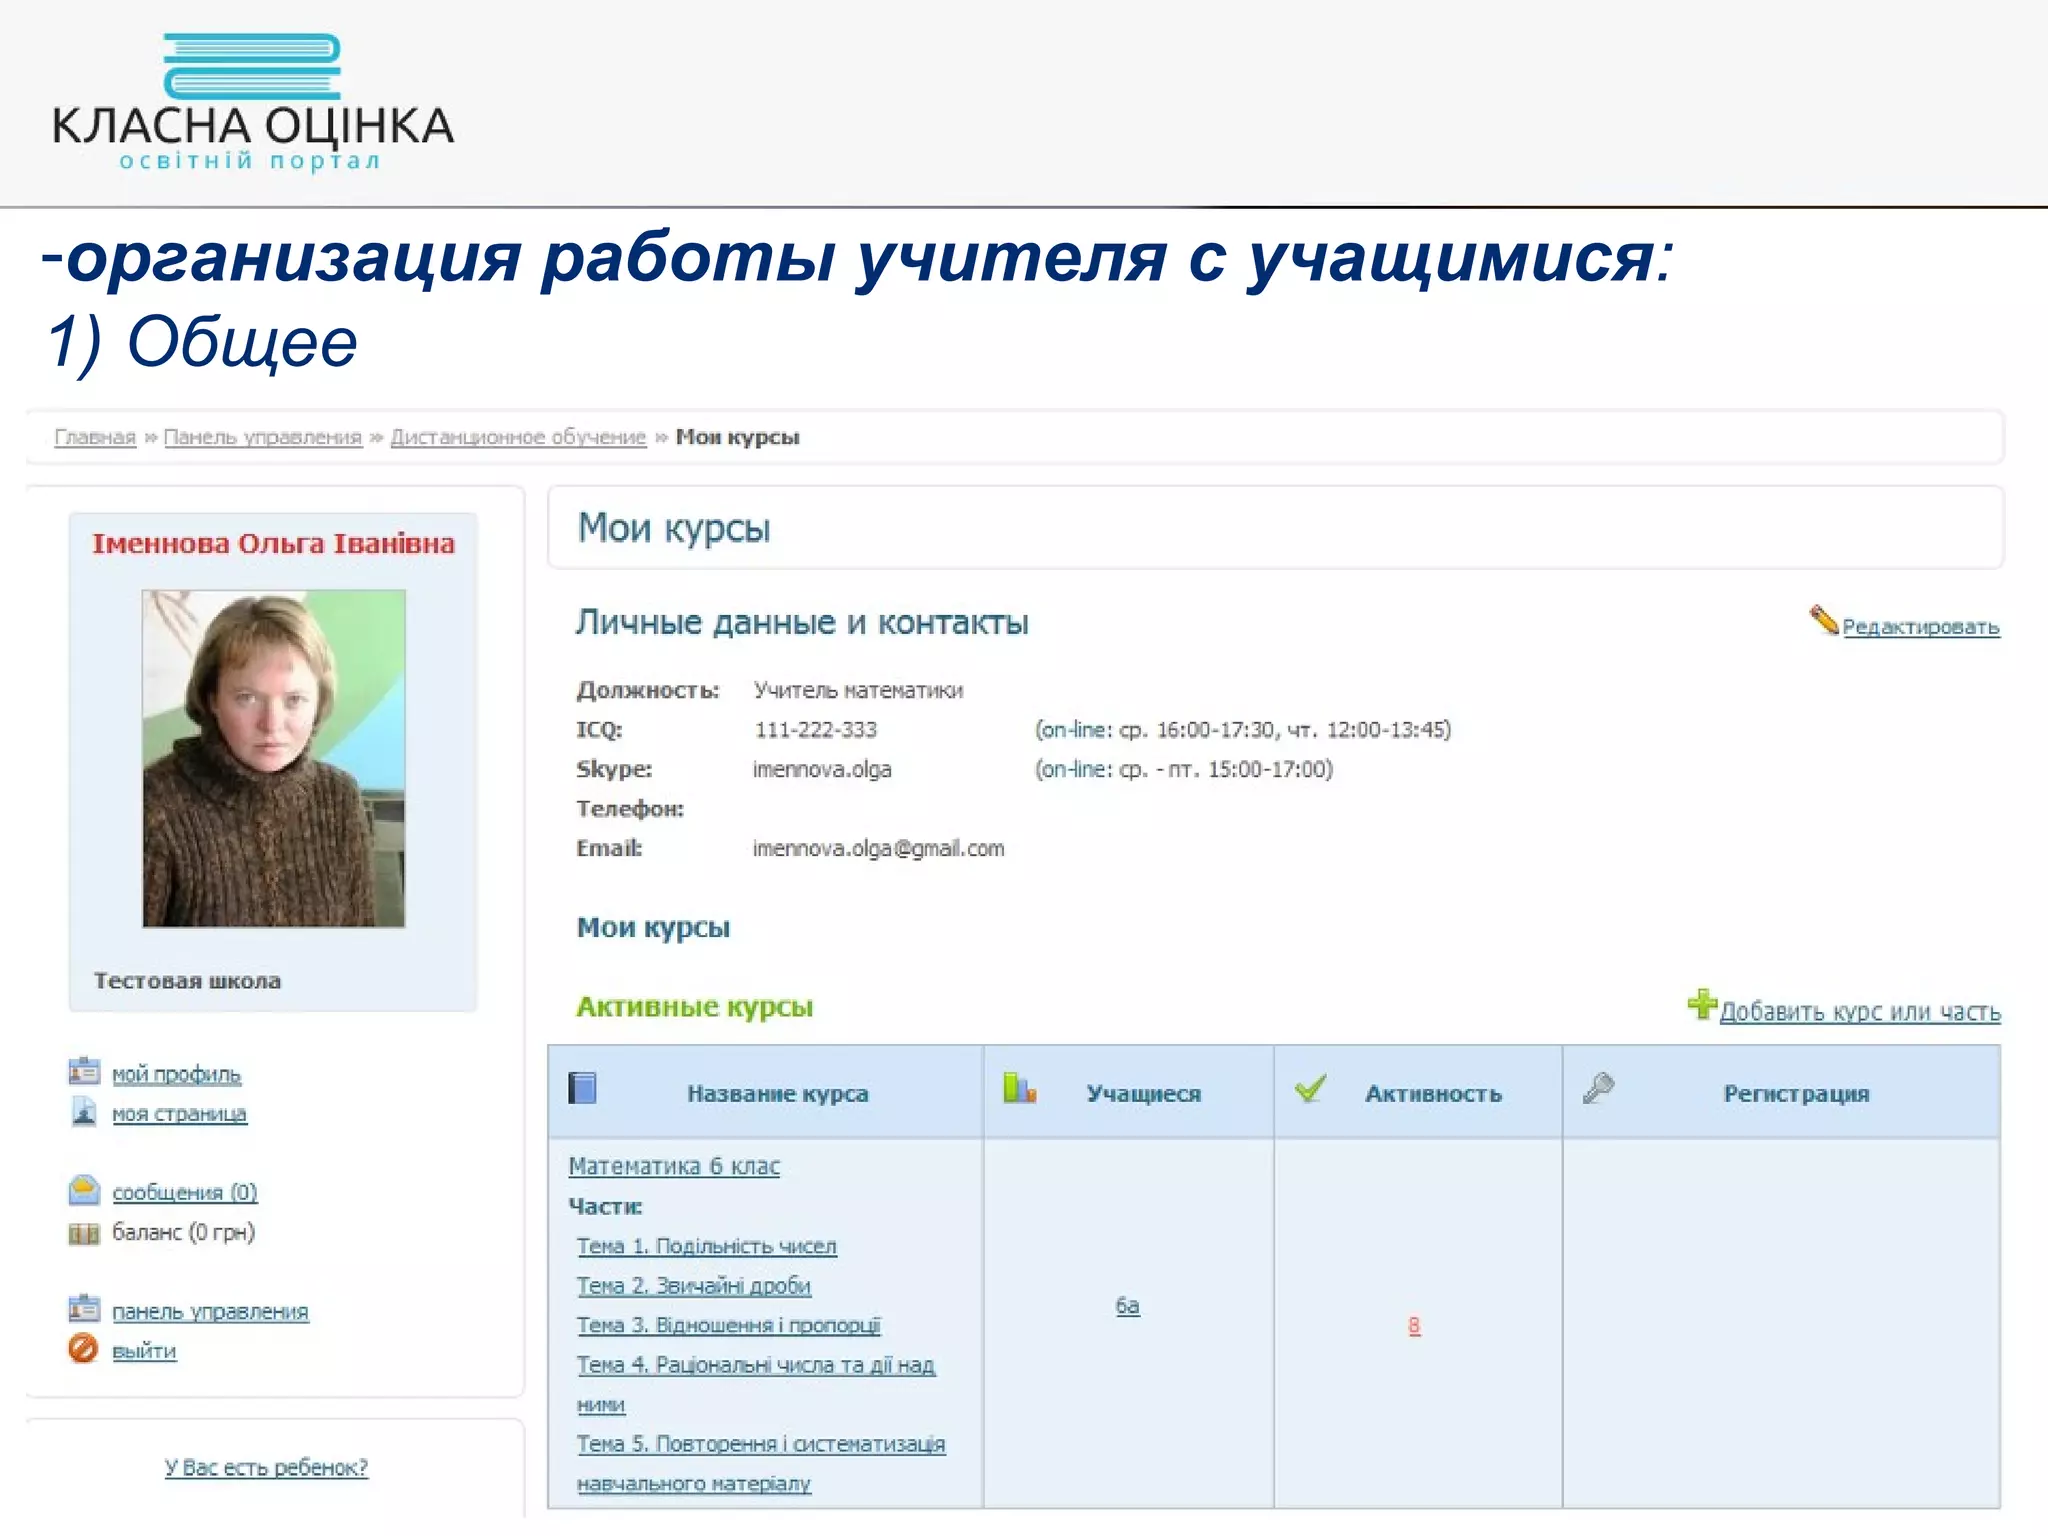Click Добавить курс или часть link

(1860, 1012)
